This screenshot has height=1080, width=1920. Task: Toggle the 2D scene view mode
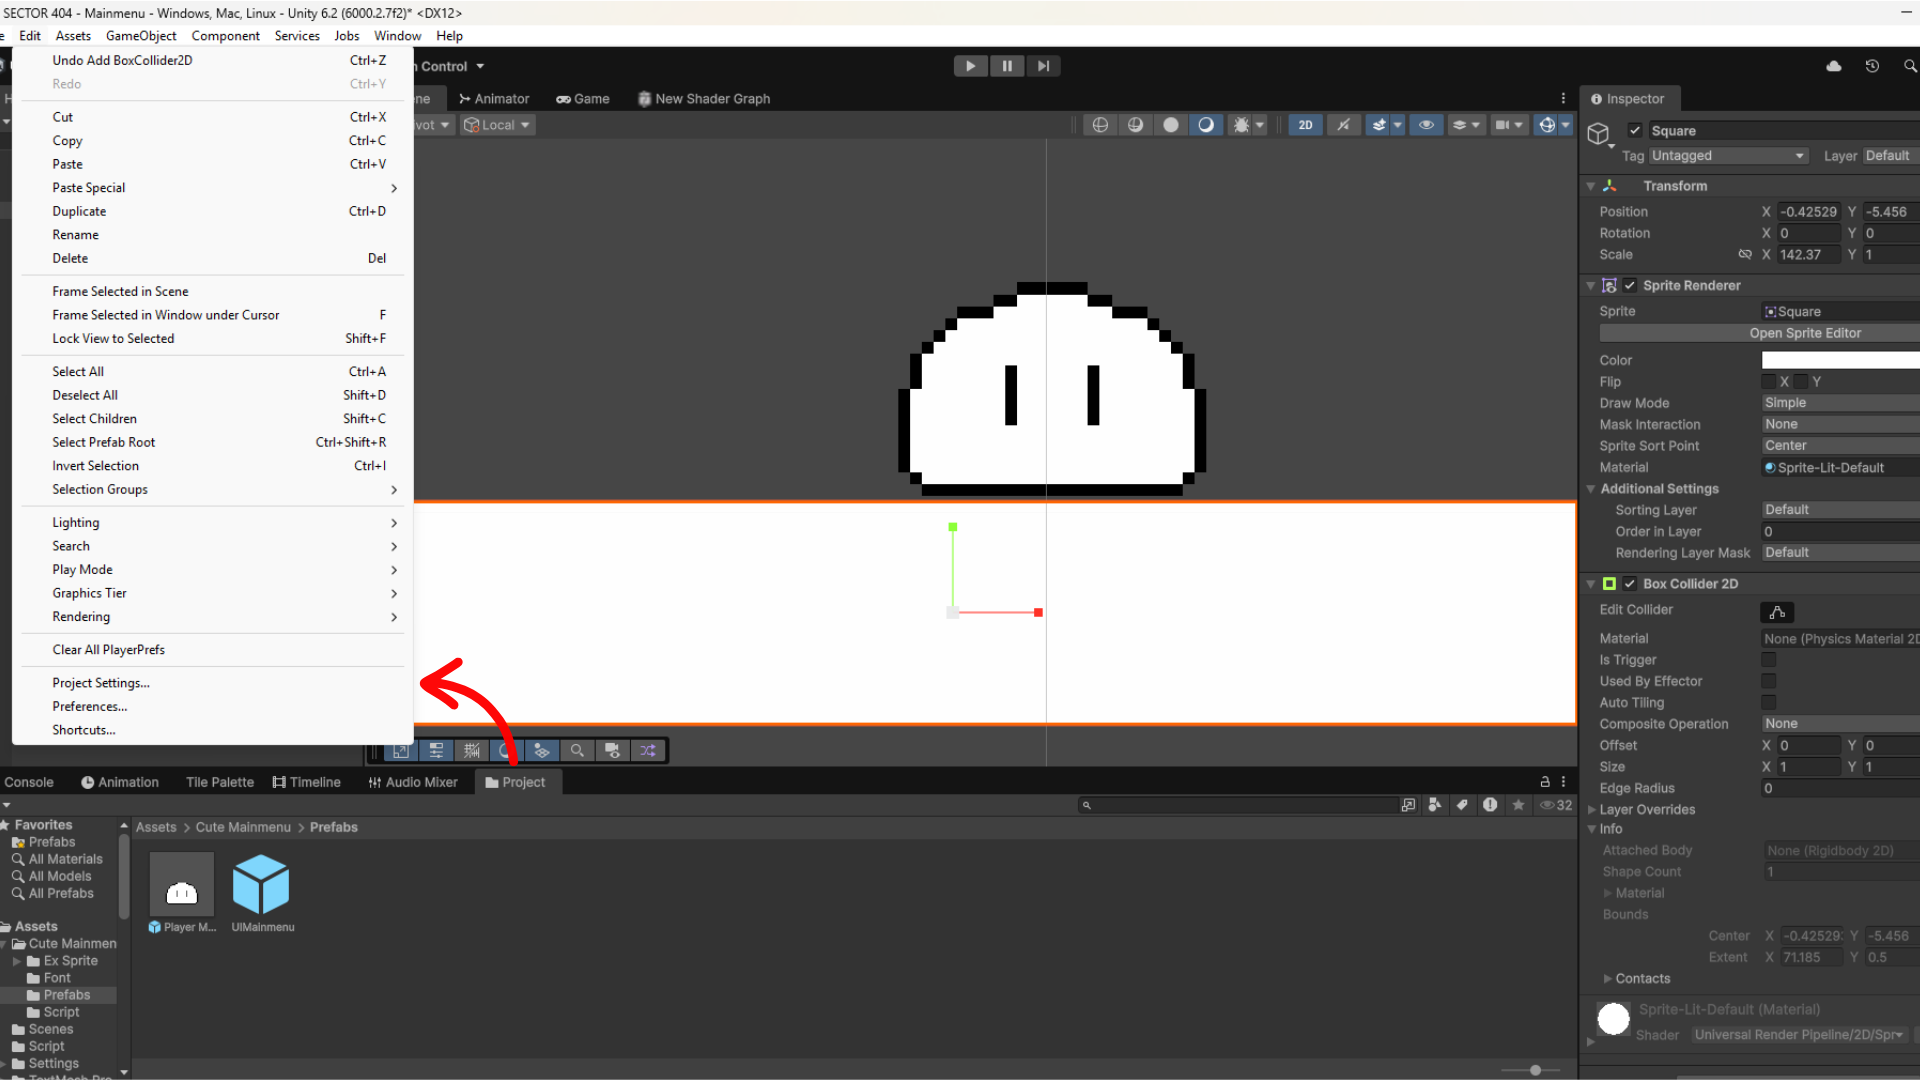click(x=1305, y=125)
